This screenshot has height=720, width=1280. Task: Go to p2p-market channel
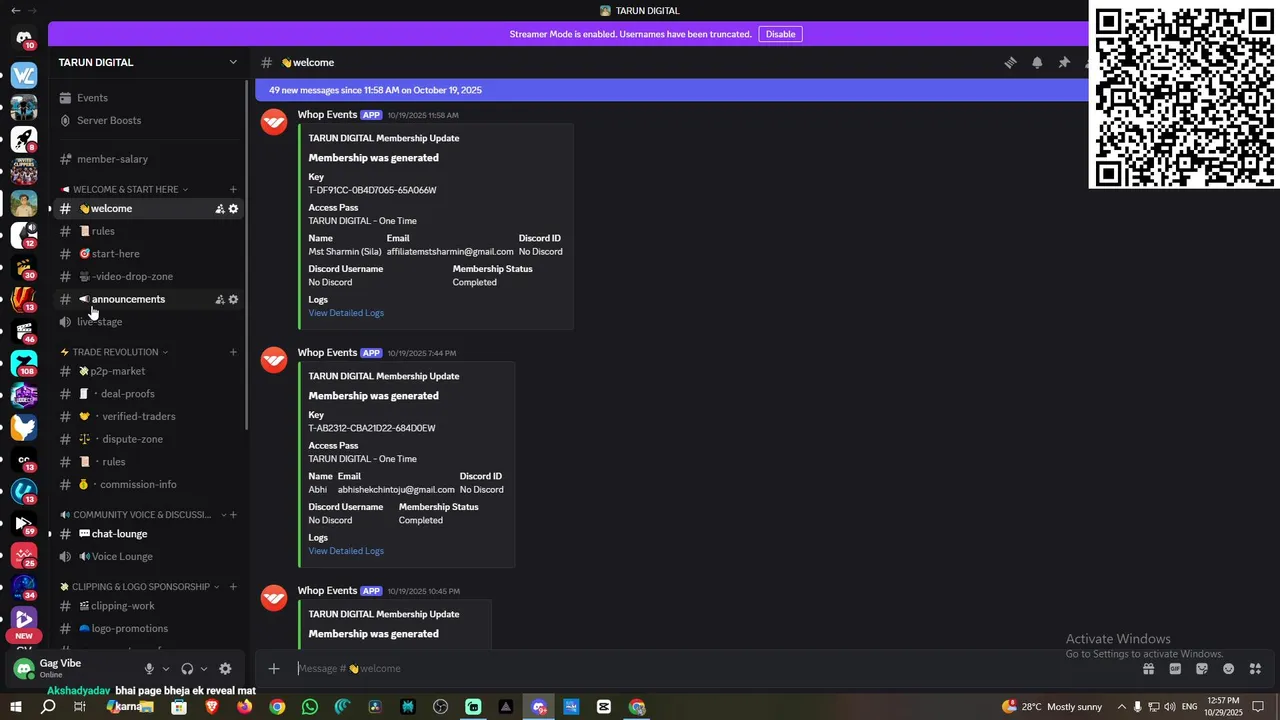click(148, 371)
